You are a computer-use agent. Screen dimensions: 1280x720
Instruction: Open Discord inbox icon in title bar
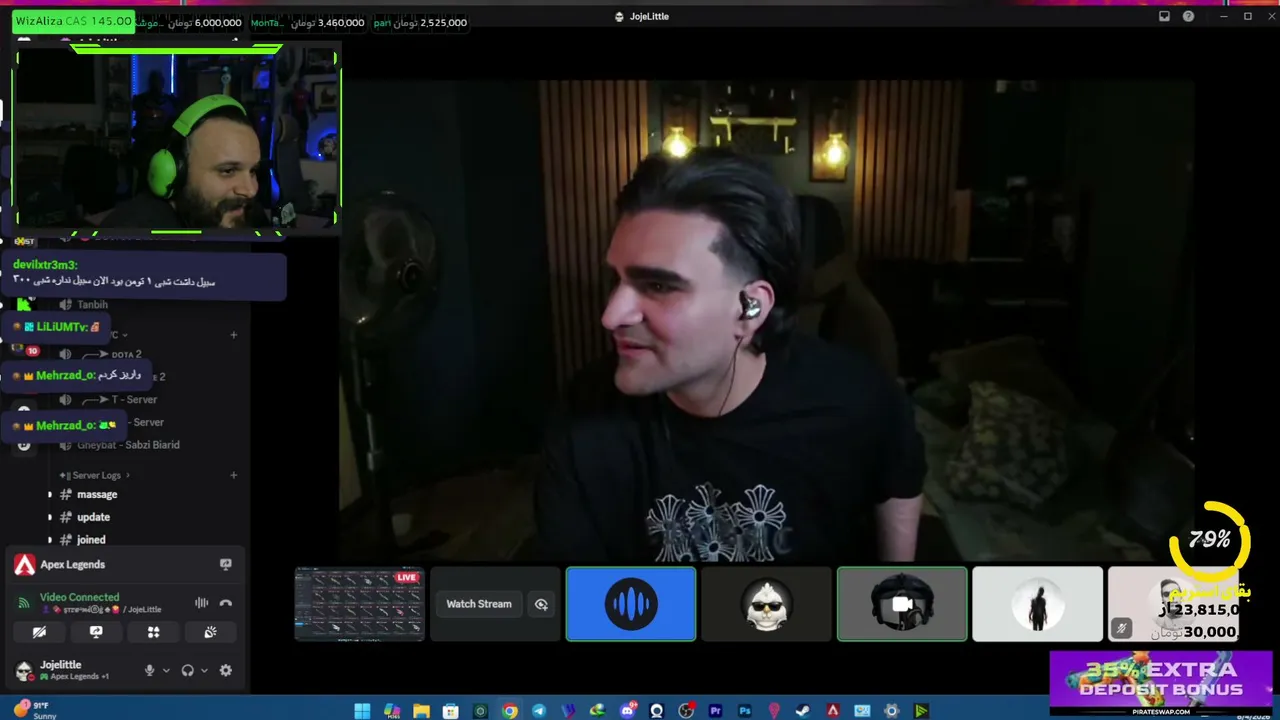tap(1164, 16)
